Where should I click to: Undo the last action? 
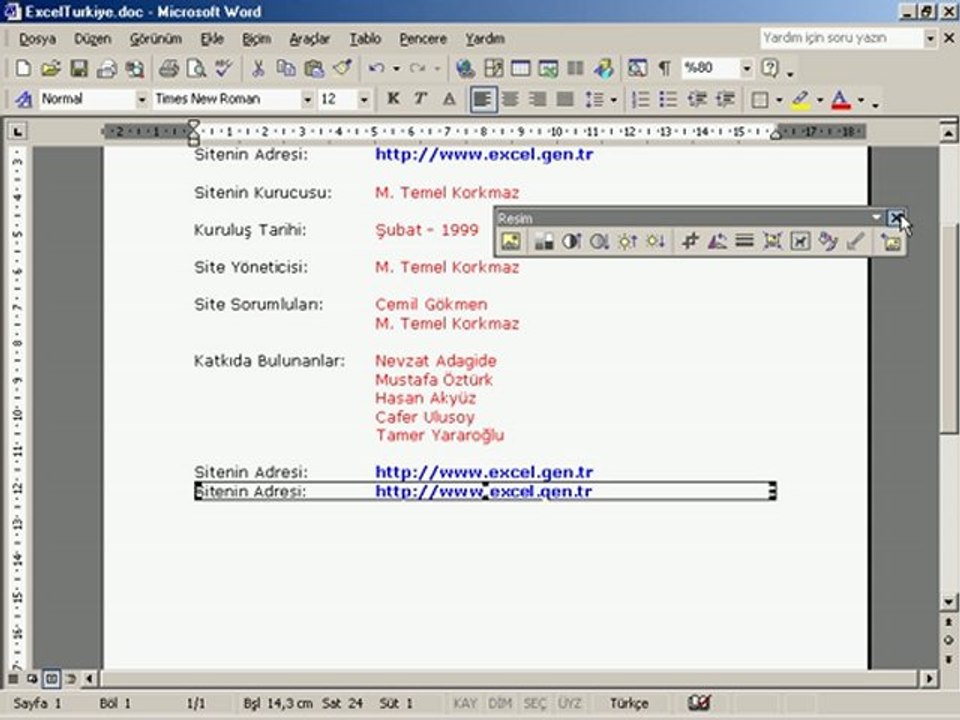[x=376, y=68]
